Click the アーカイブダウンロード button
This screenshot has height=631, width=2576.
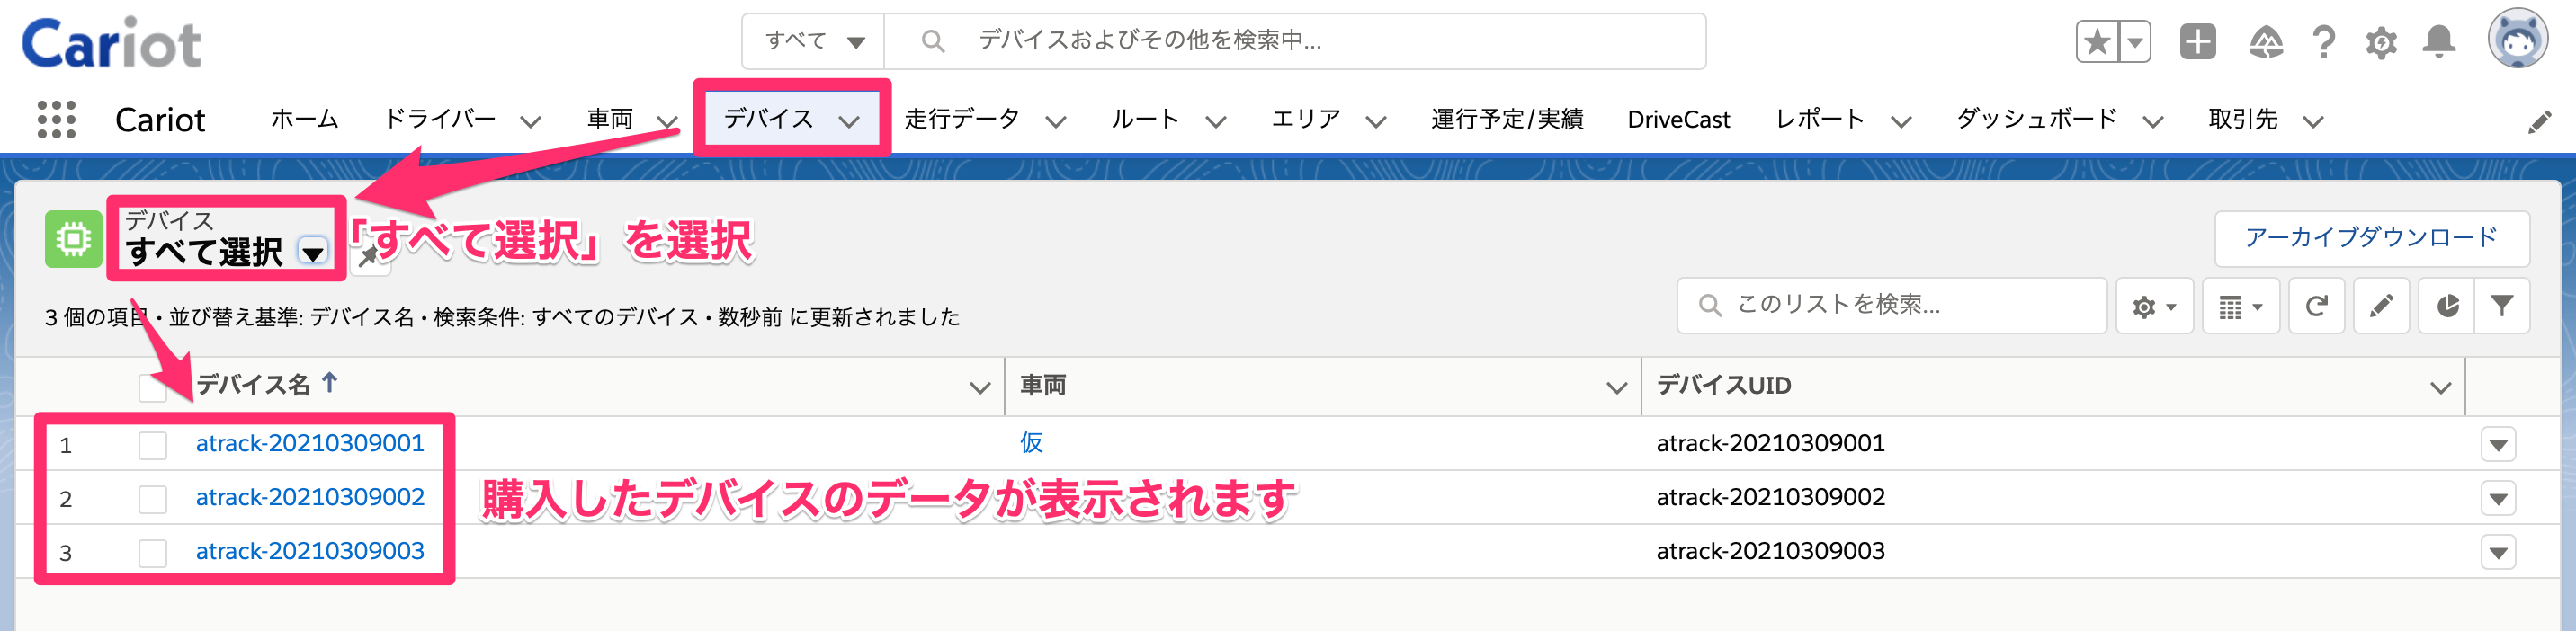(x=2371, y=239)
